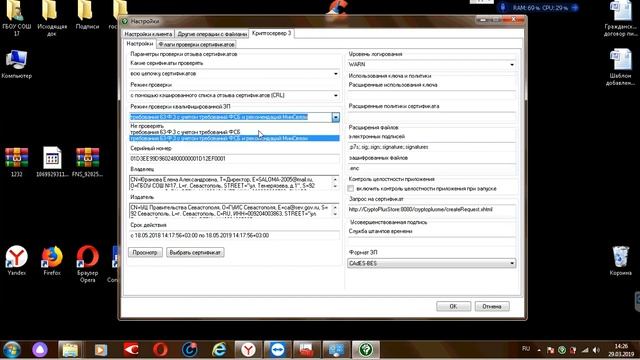Switch to Yandex browser in the taskbar
This screenshot has width=640, height=360.
tap(248, 350)
